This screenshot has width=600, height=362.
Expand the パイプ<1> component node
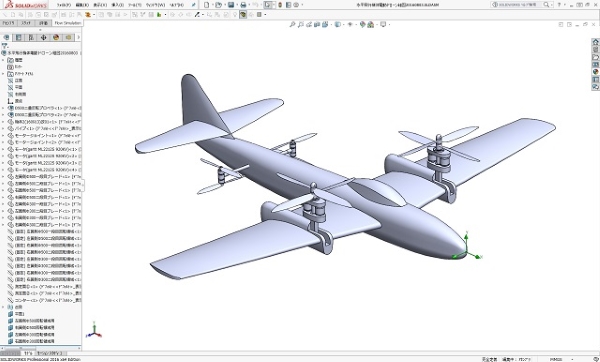[x=3, y=129]
